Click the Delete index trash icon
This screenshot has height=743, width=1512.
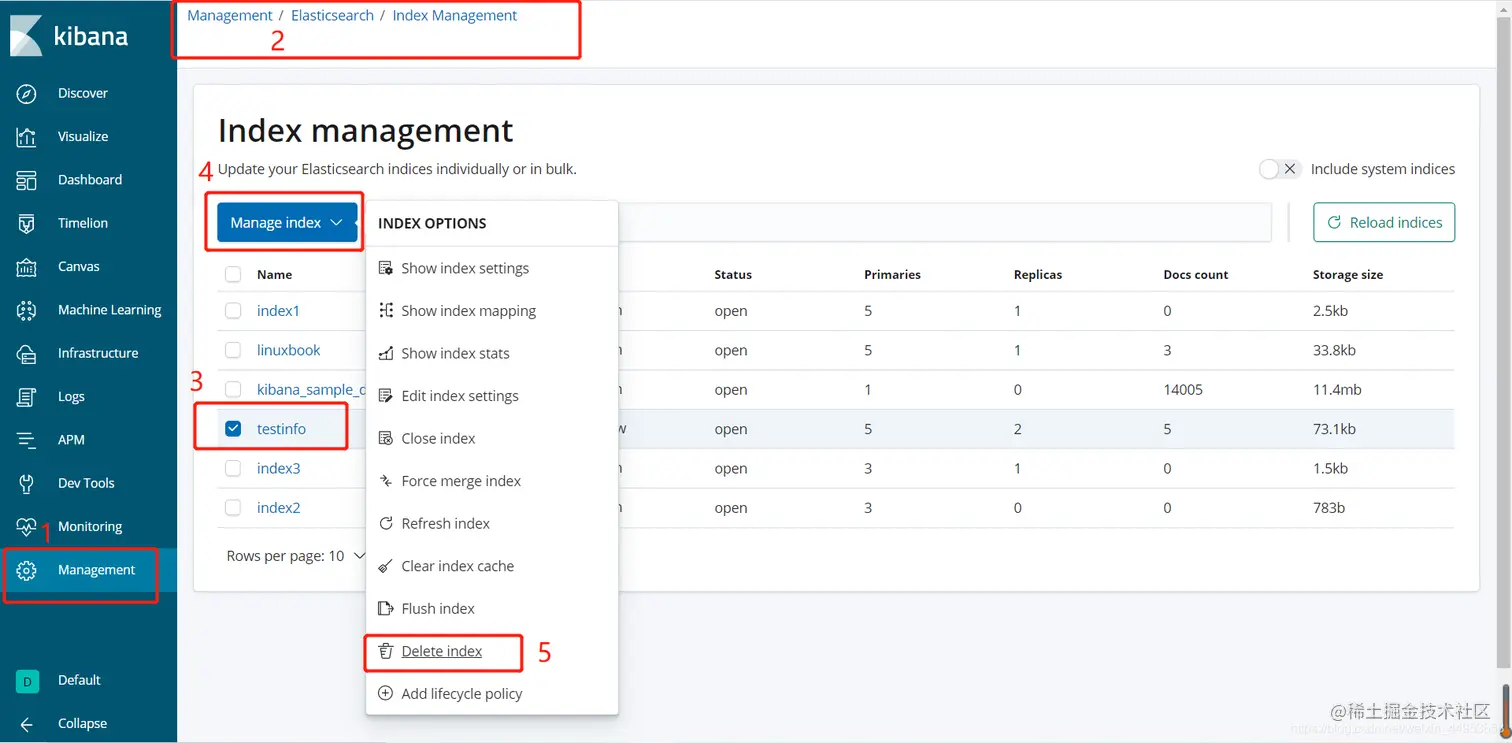click(x=385, y=651)
